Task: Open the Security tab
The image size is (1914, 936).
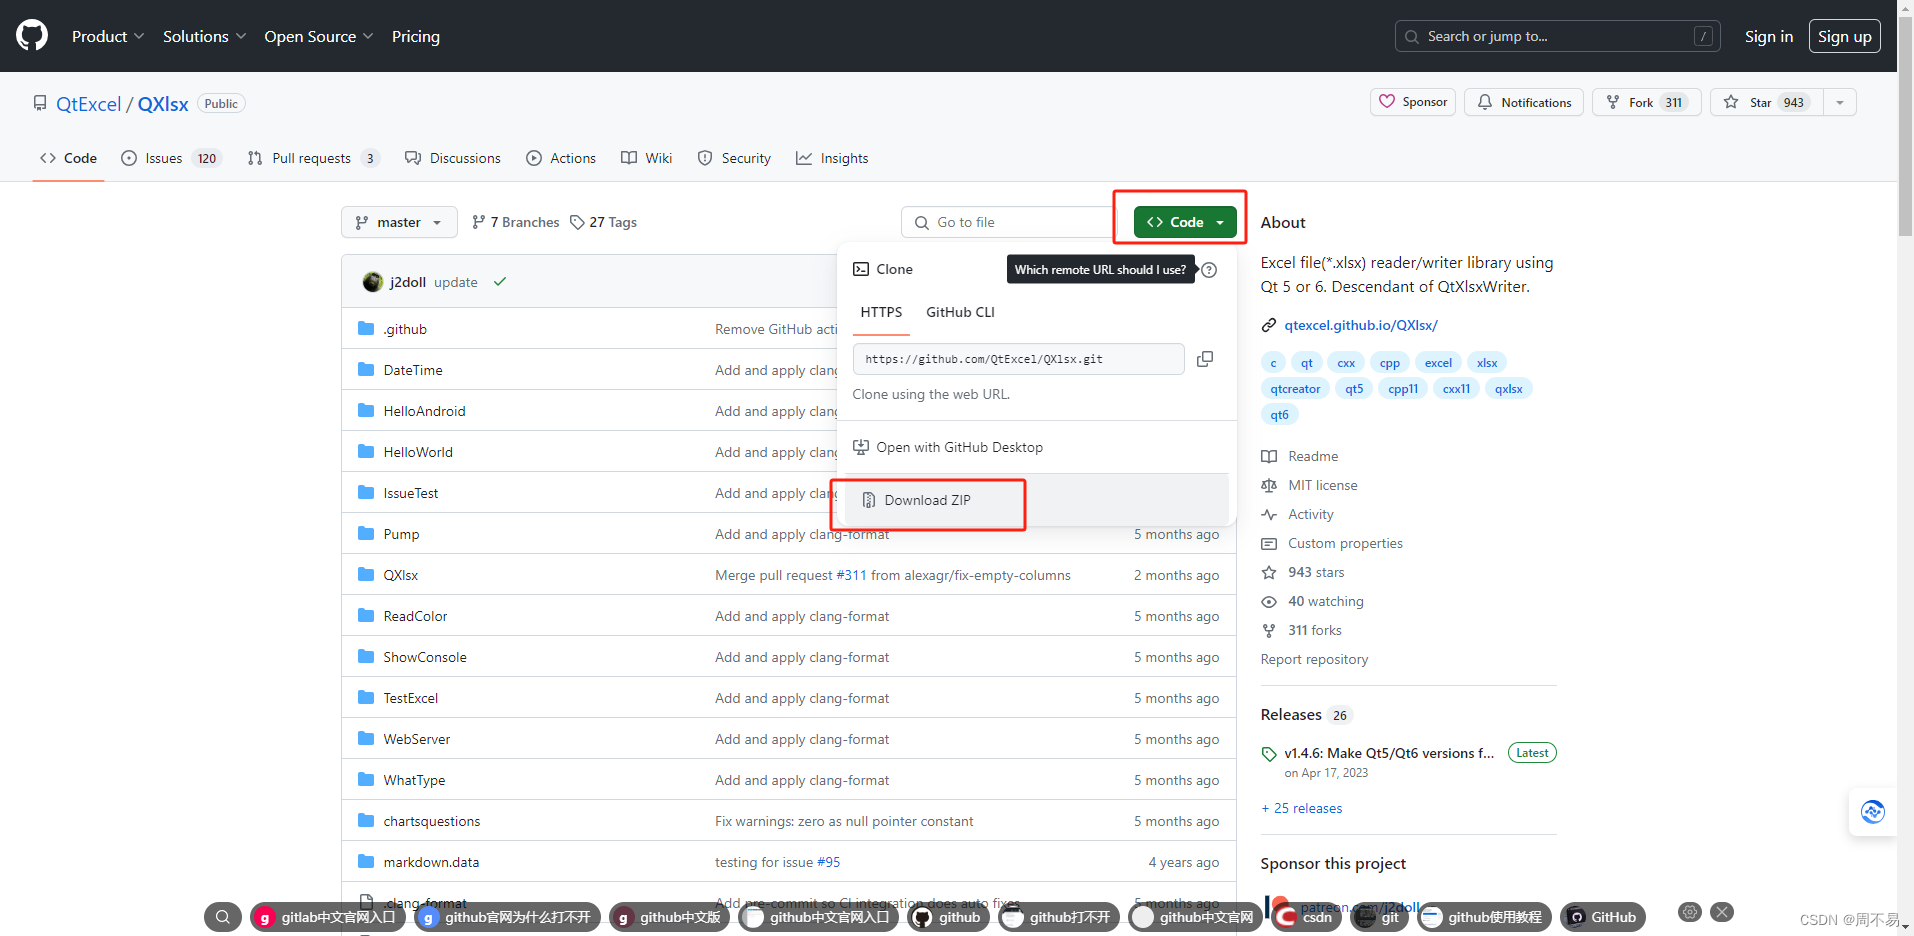Action: 734,158
